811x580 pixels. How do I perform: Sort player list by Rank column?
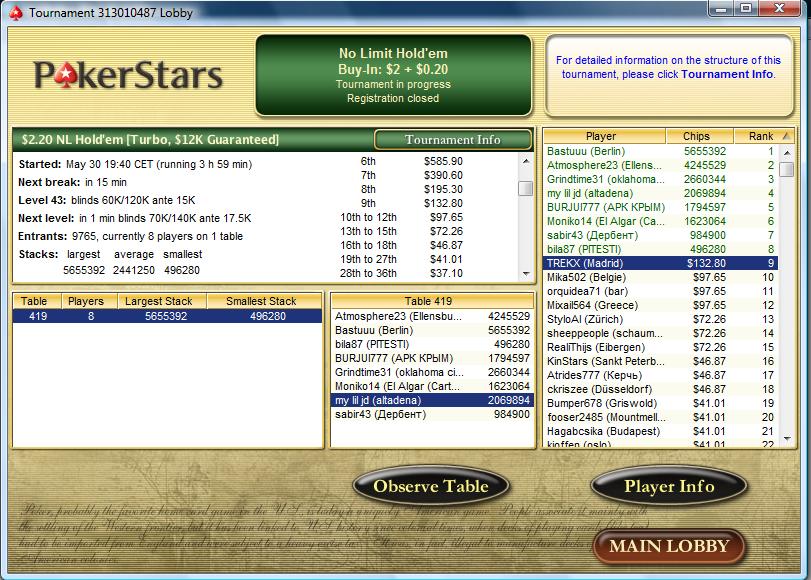click(x=763, y=136)
